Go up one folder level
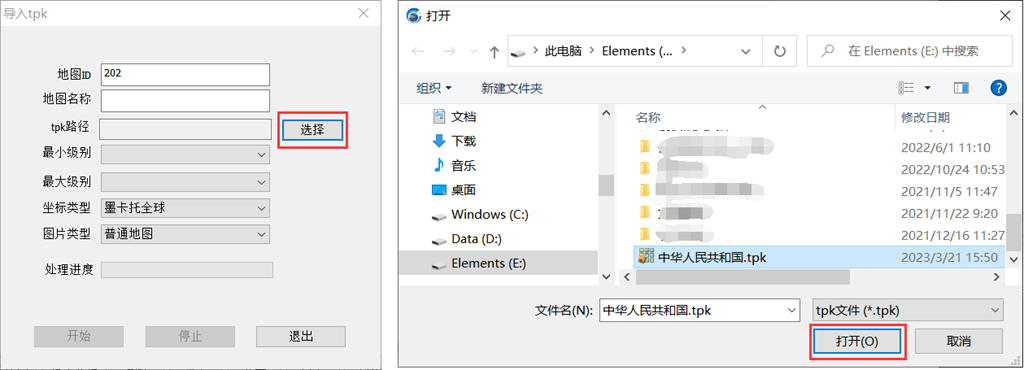This screenshot has height=370, width=1024. pyautogui.click(x=494, y=51)
